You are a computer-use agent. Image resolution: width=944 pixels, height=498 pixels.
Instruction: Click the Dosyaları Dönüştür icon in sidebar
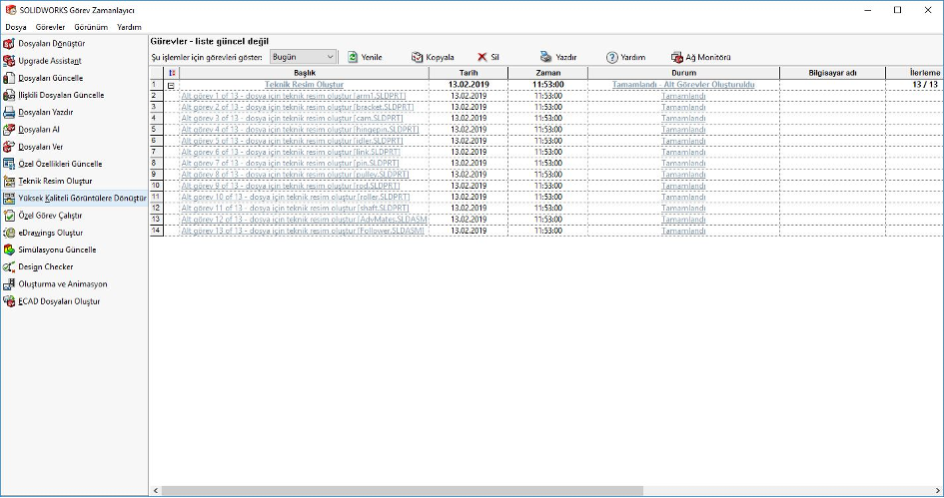point(9,44)
